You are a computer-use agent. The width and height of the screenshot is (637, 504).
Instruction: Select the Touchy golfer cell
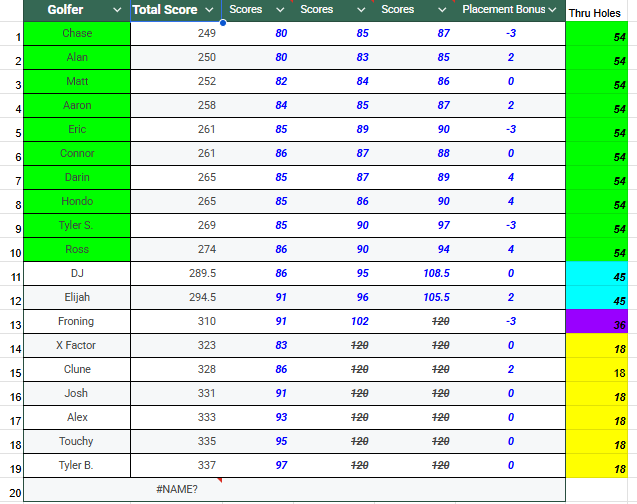77,441
